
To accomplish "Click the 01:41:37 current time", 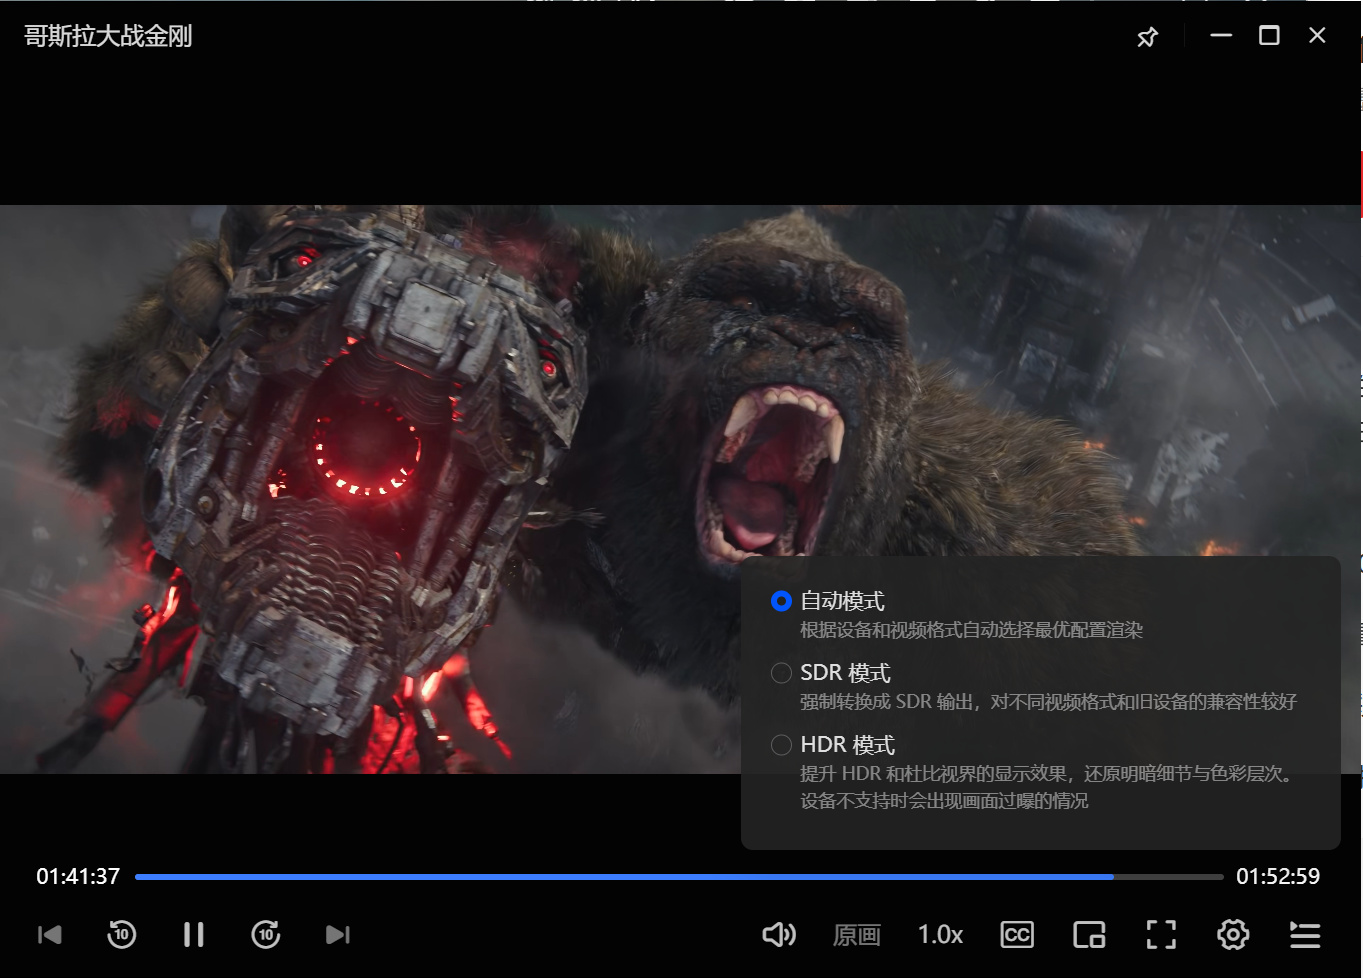I will click(x=78, y=877).
